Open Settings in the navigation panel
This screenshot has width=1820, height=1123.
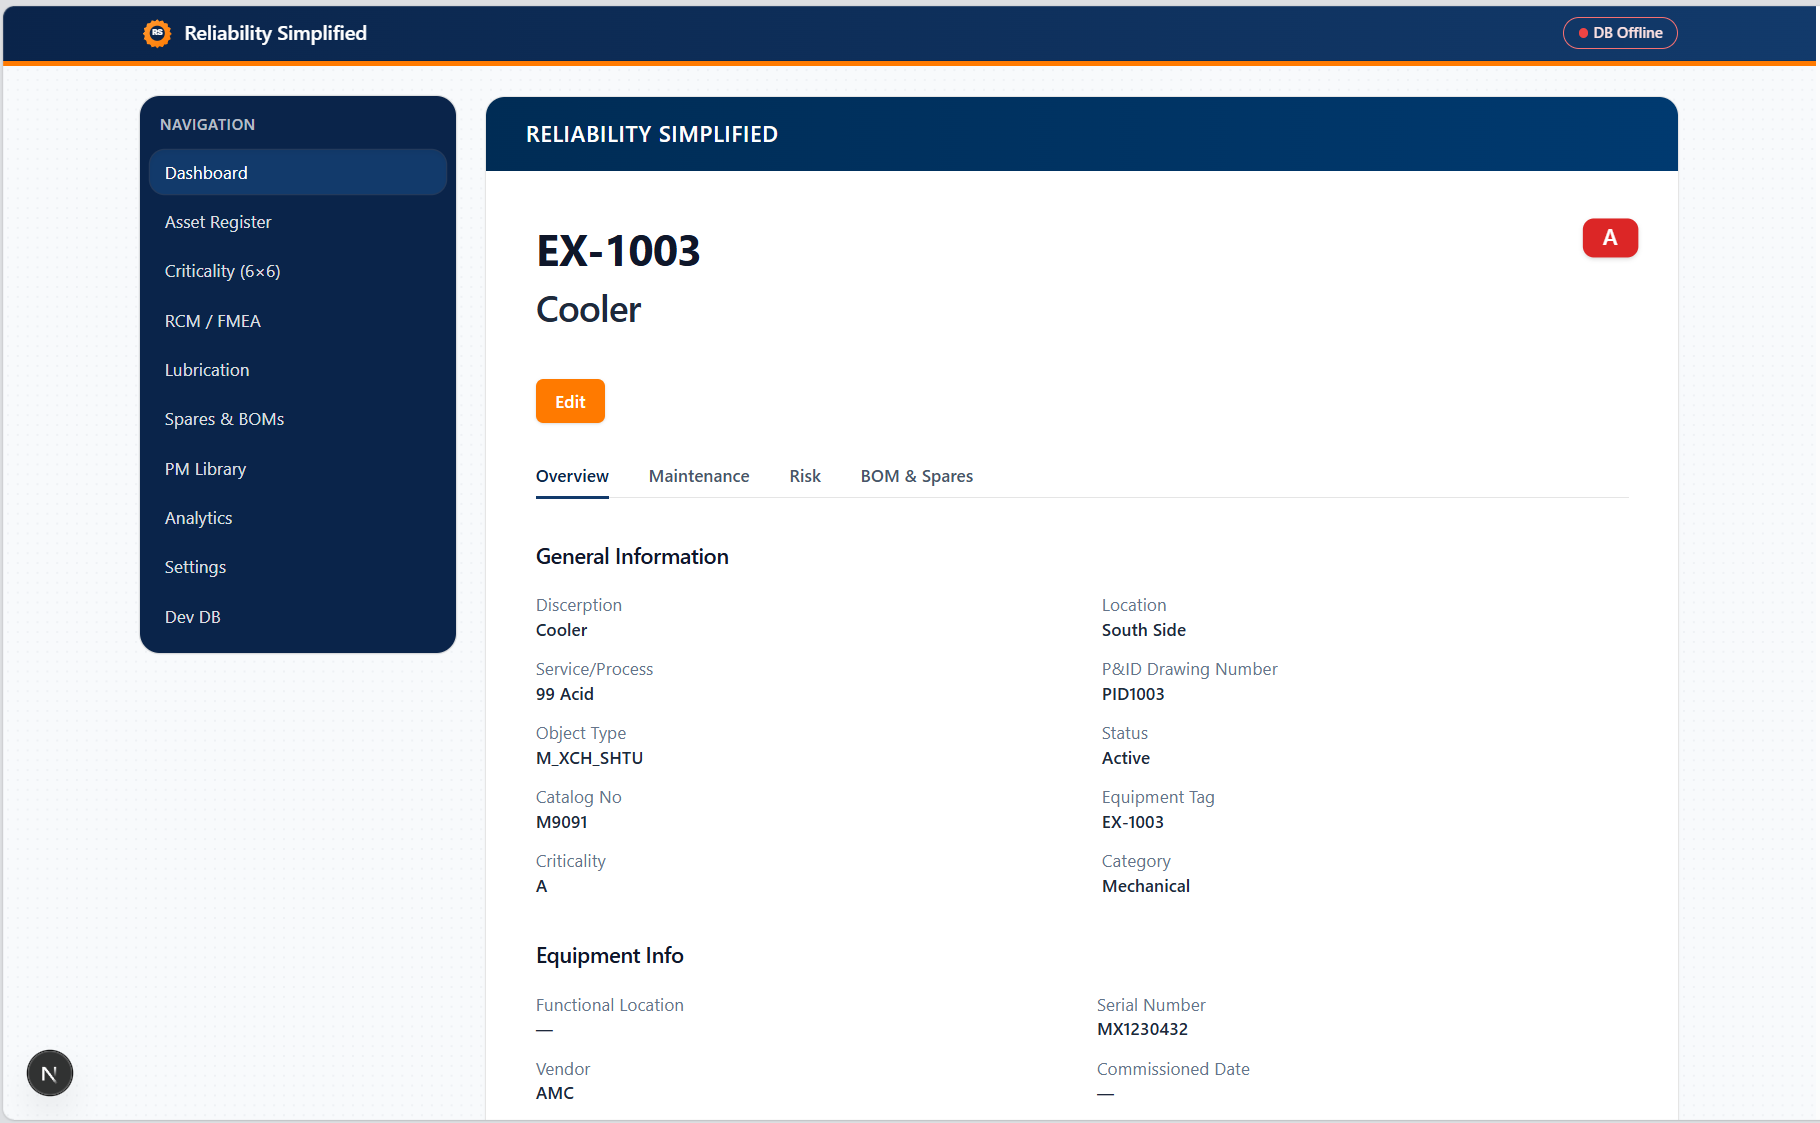[195, 567]
